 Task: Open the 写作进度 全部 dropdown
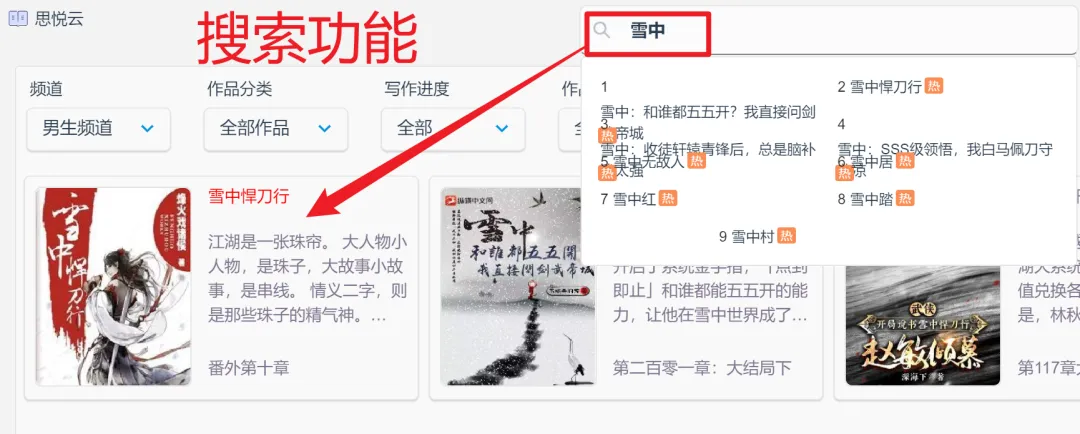[453, 129]
